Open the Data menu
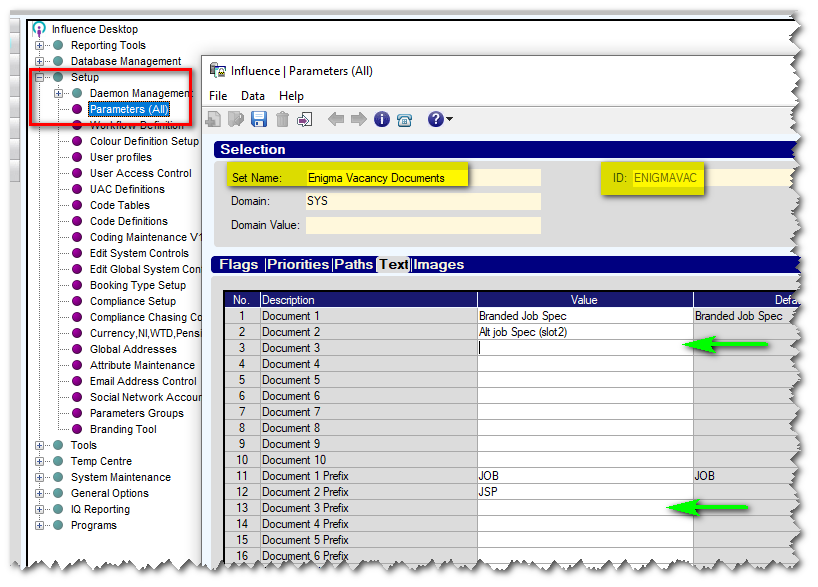818x587 pixels. (x=252, y=96)
